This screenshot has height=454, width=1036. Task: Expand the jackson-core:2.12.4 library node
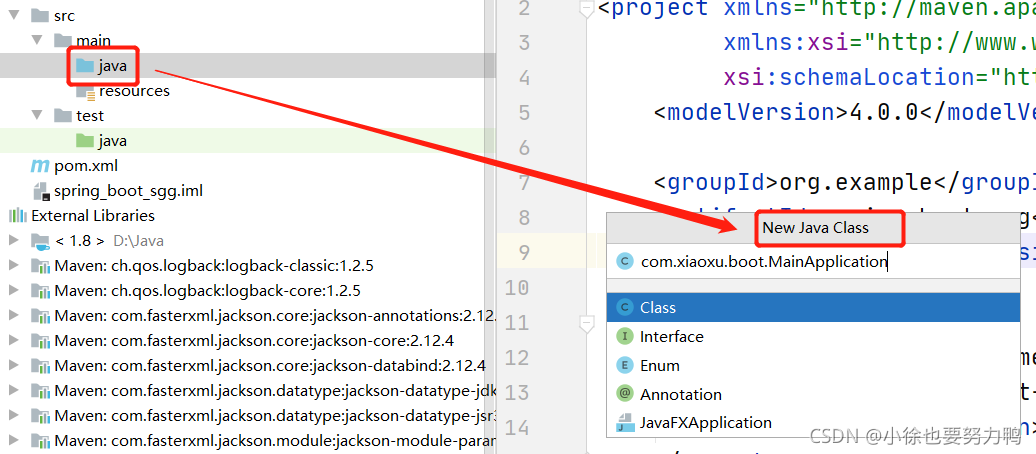tap(14, 341)
